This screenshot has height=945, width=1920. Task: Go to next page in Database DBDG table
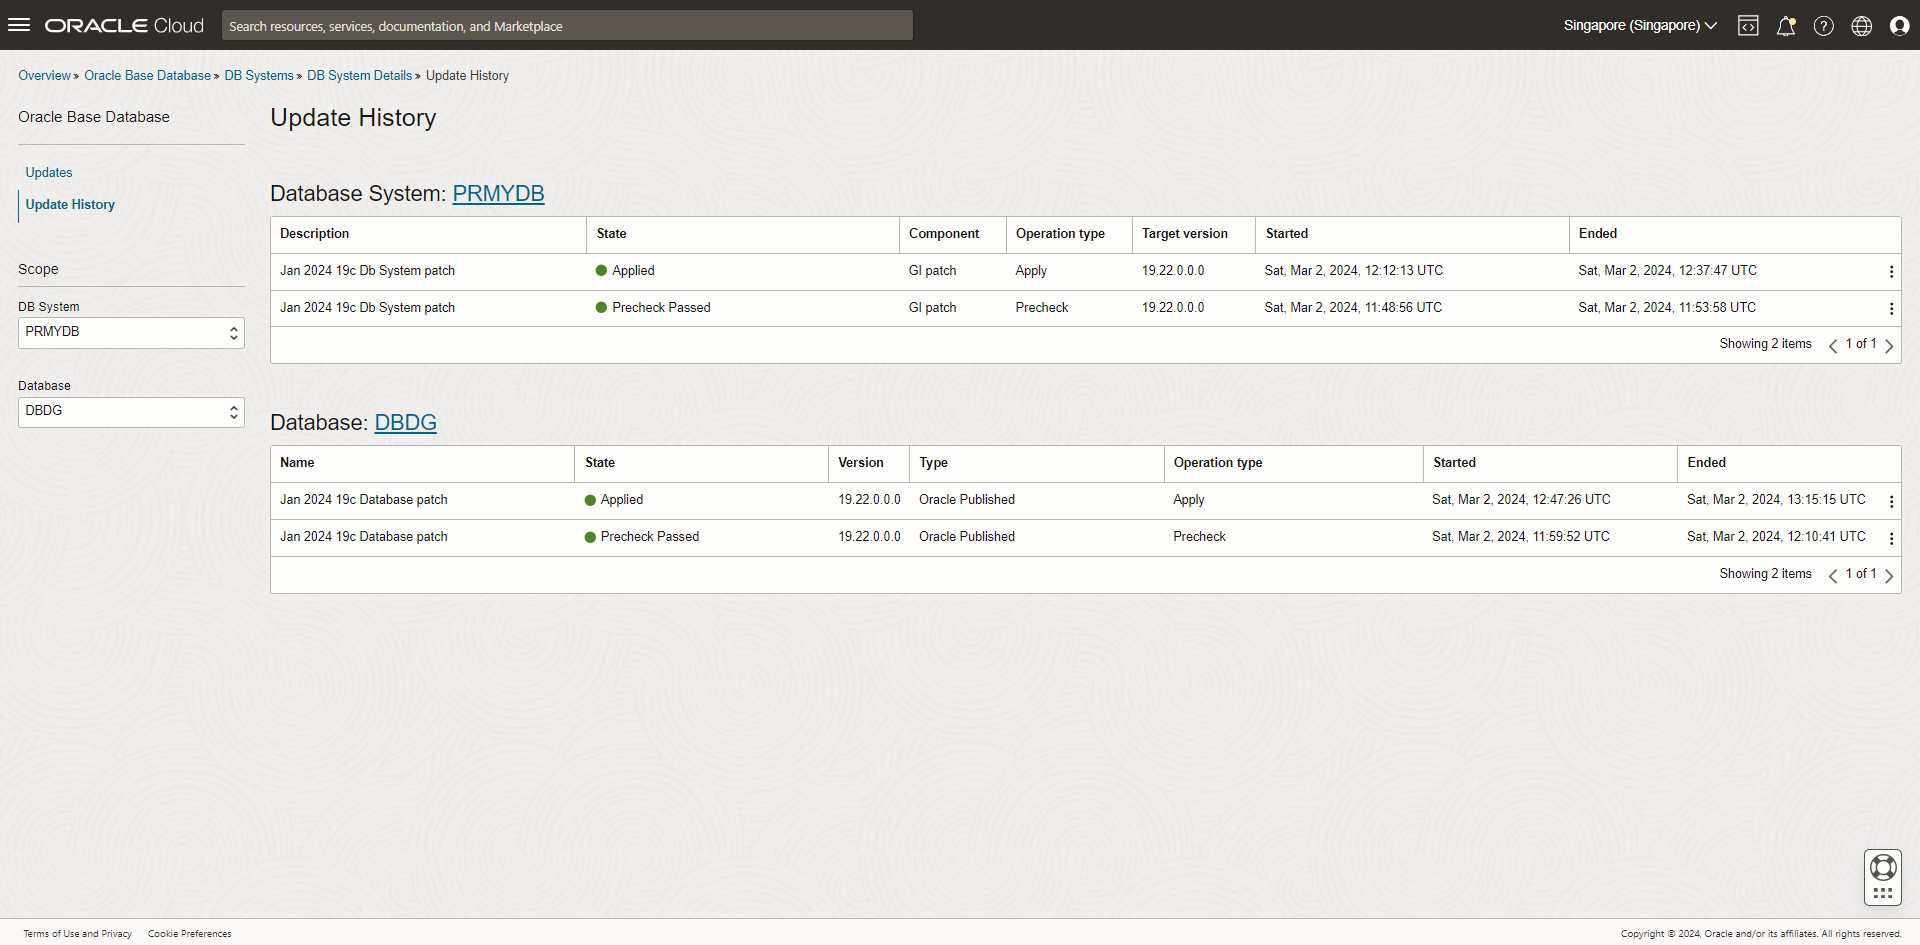coord(1889,576)
